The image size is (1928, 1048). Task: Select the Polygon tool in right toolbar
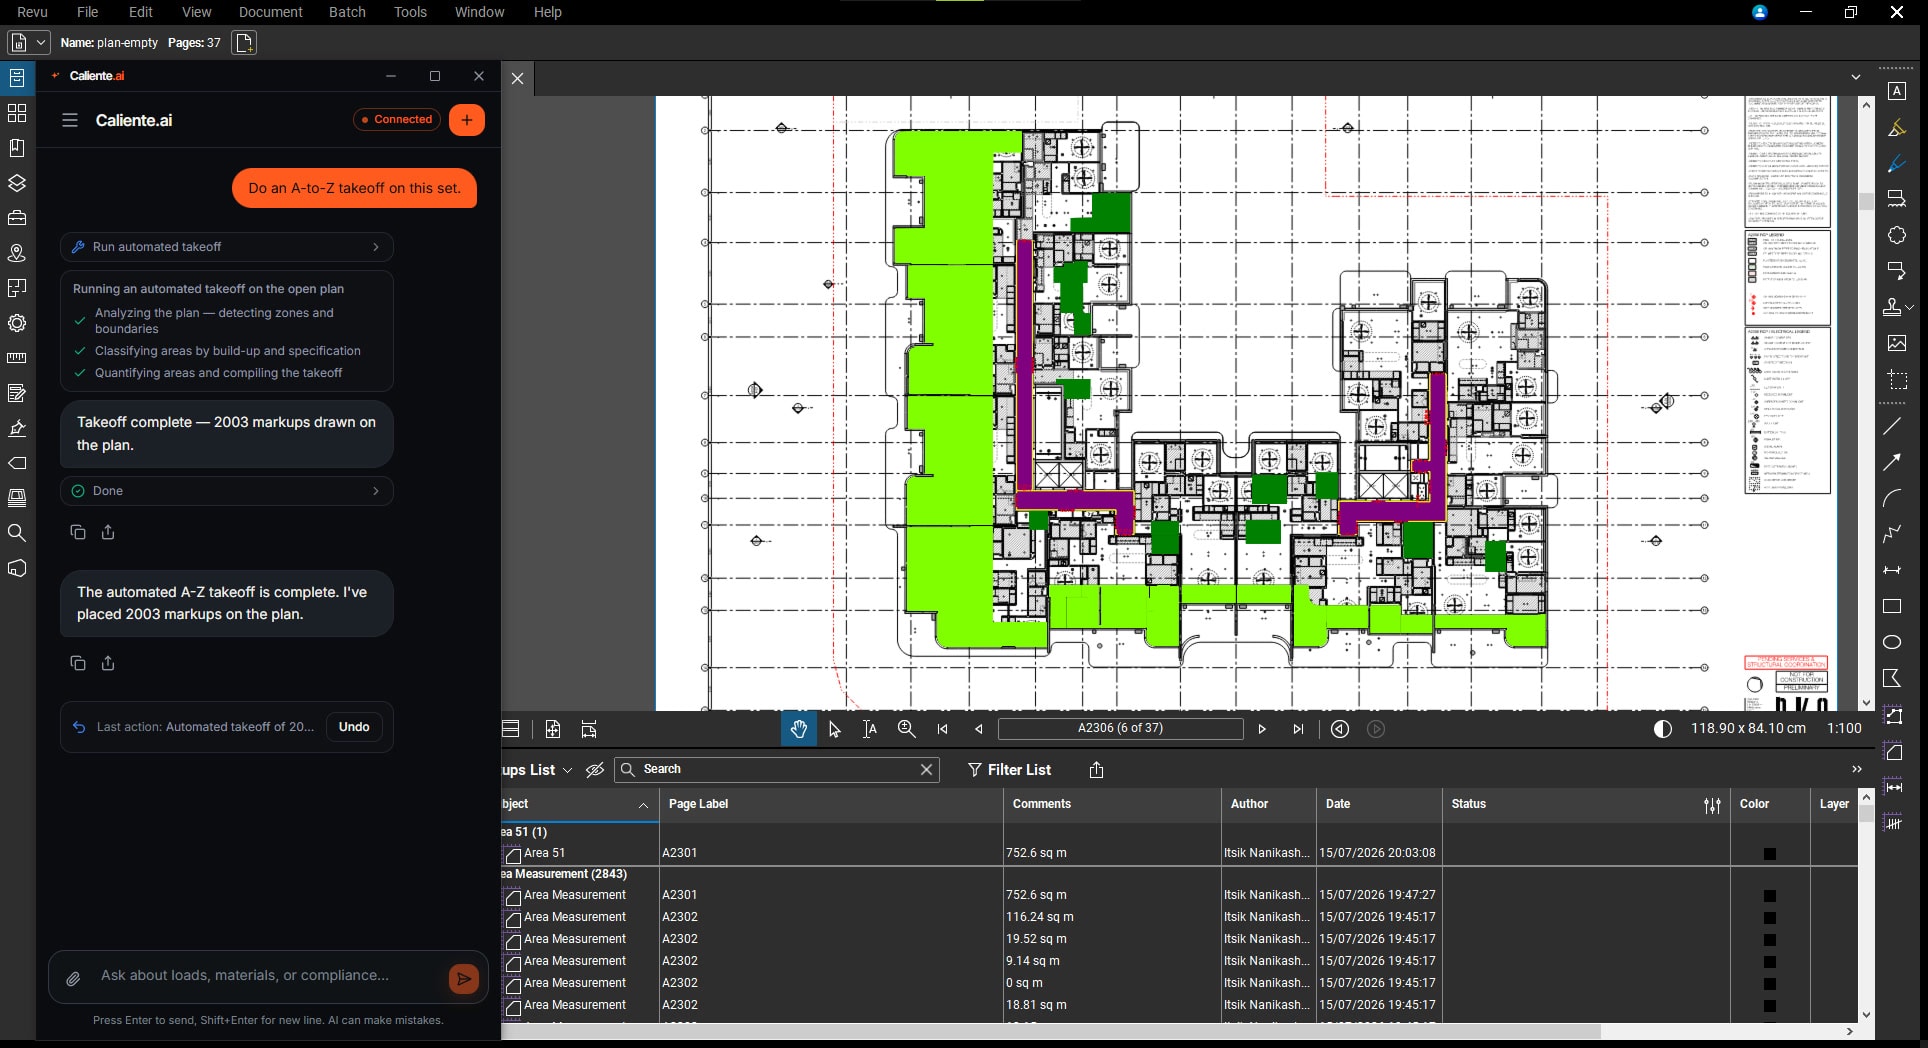point(1892,678)
